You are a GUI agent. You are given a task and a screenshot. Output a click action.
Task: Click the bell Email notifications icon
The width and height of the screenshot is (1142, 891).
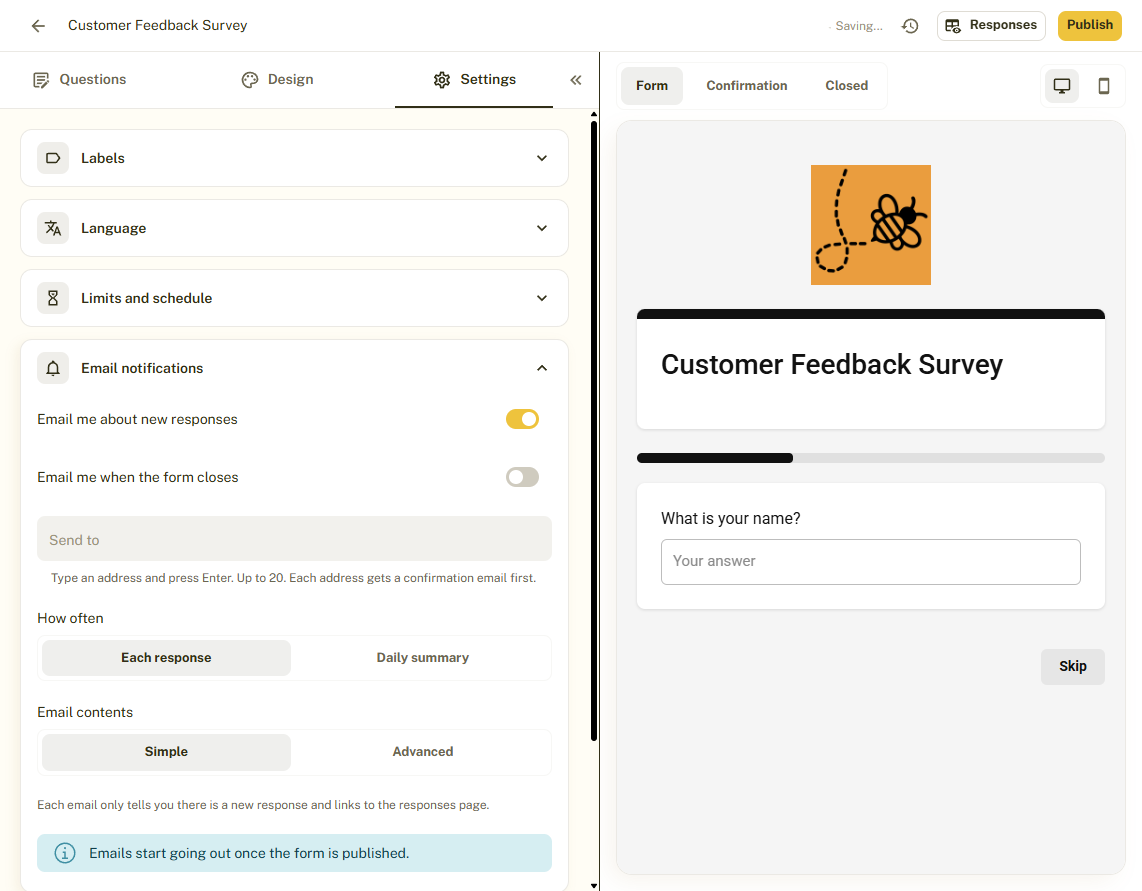tap(53, 368)
